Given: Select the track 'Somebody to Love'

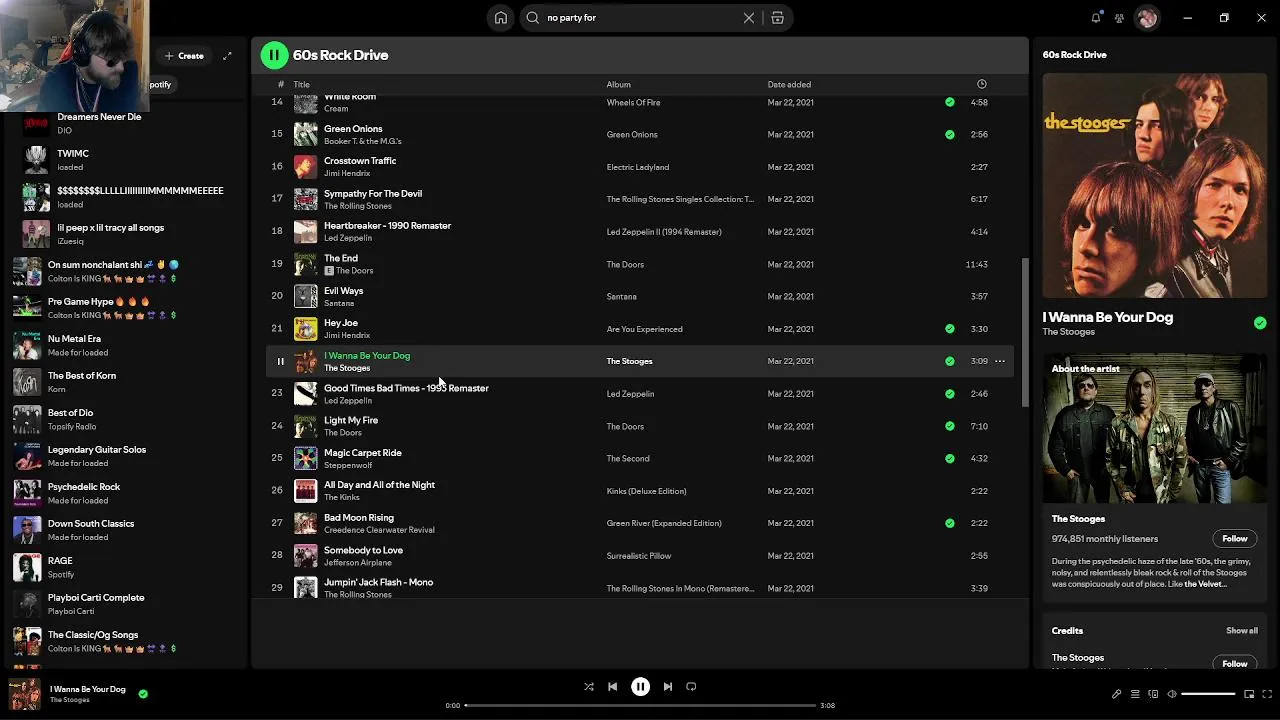Looking at the screenshot, I should 640,556.
